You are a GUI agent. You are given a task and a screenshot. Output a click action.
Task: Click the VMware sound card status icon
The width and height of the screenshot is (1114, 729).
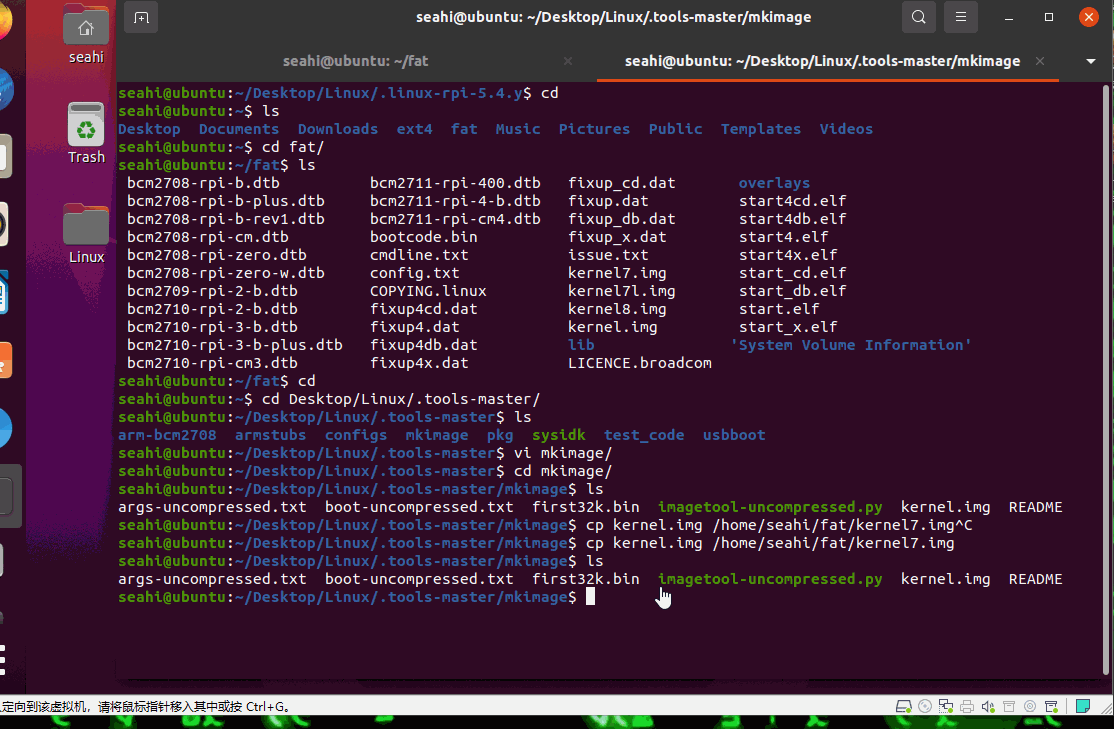click(988, 706)
